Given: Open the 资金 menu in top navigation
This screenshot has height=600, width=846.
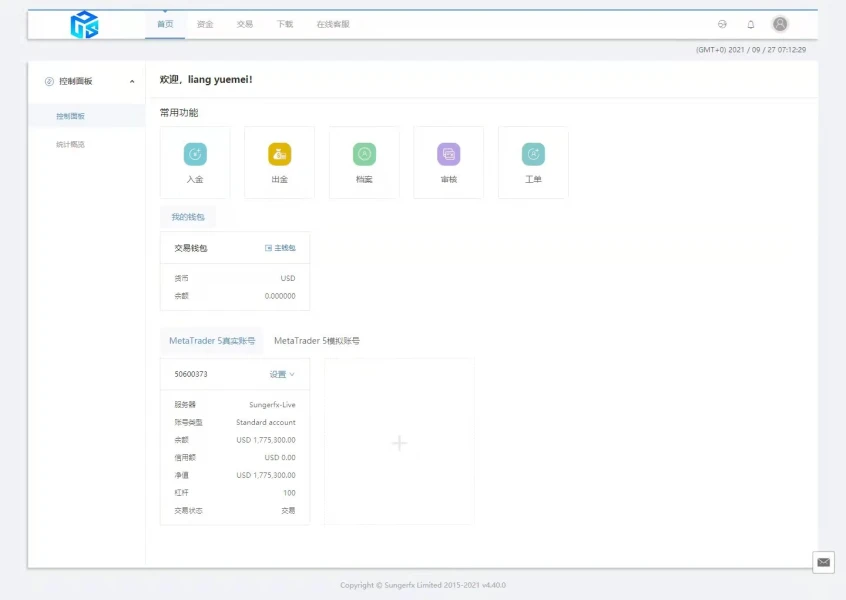Looking at the screenshot, I should tap(205, 24).
